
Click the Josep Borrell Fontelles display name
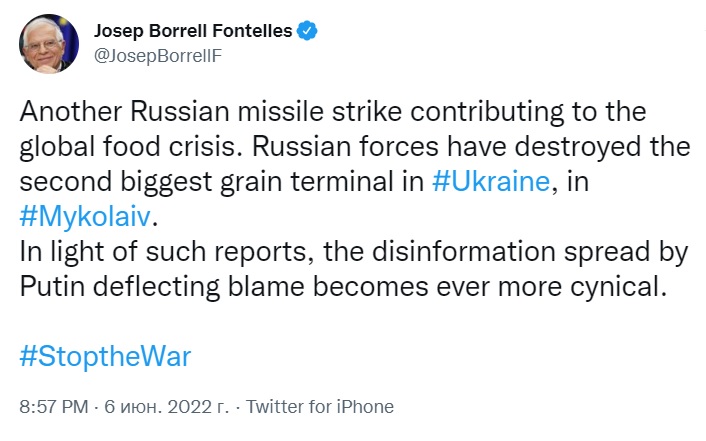192,31
